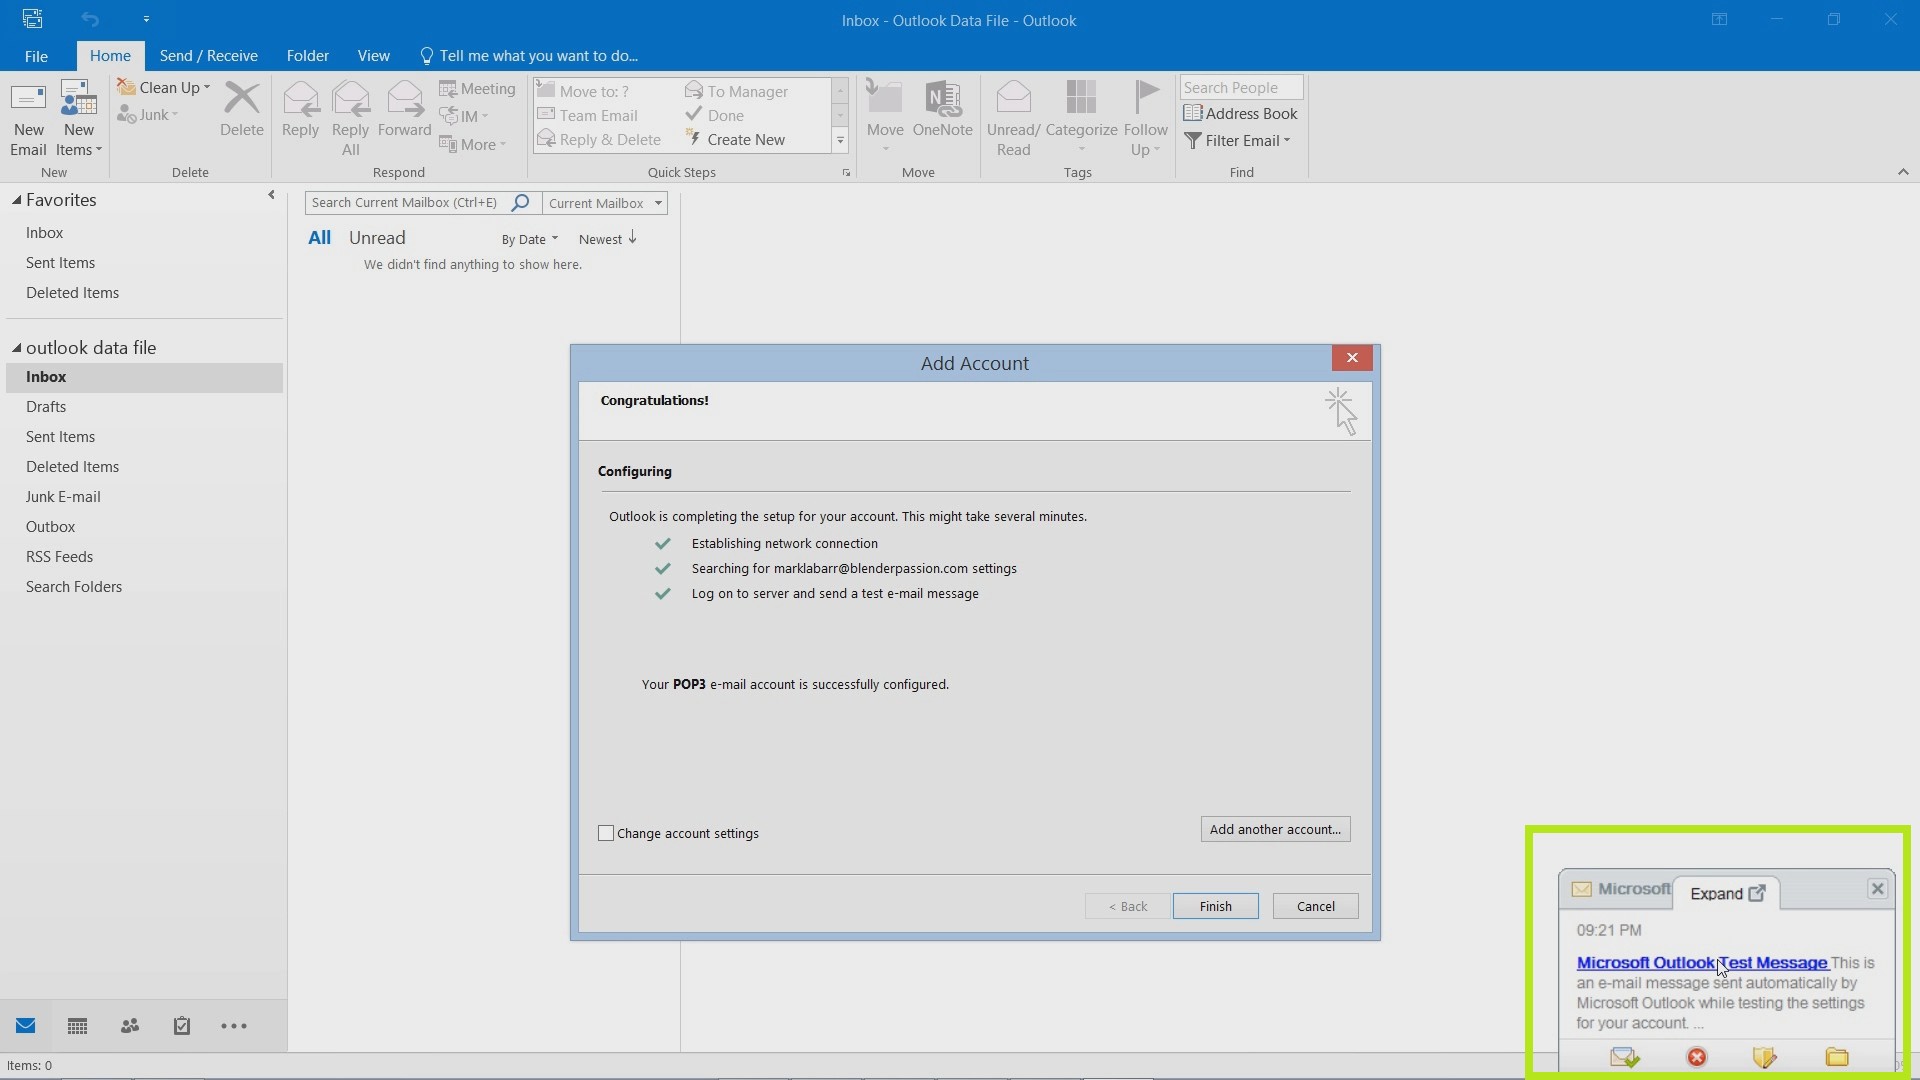Open the IM dropdown

(x=464, y=116)
